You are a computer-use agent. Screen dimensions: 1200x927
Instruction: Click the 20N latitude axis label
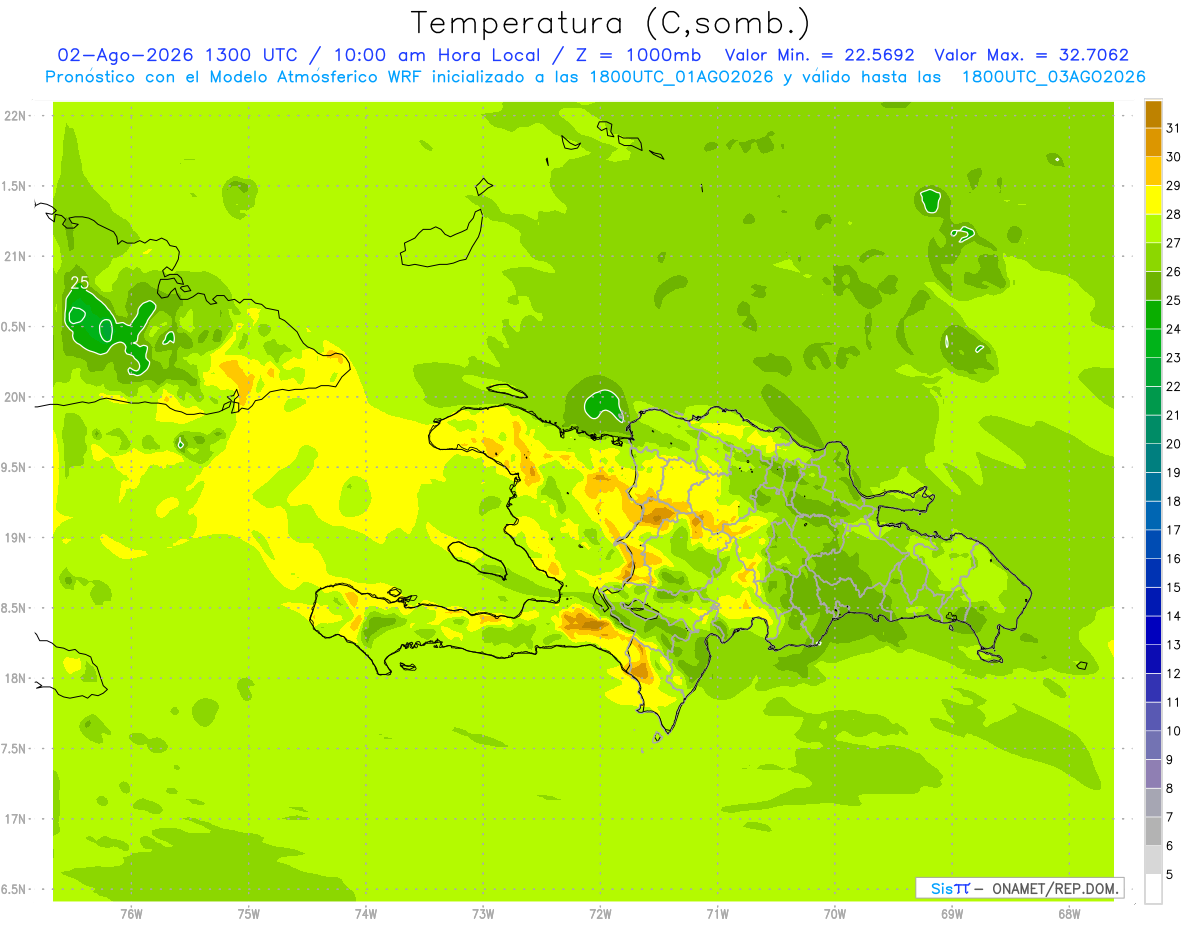pos(15,397)
